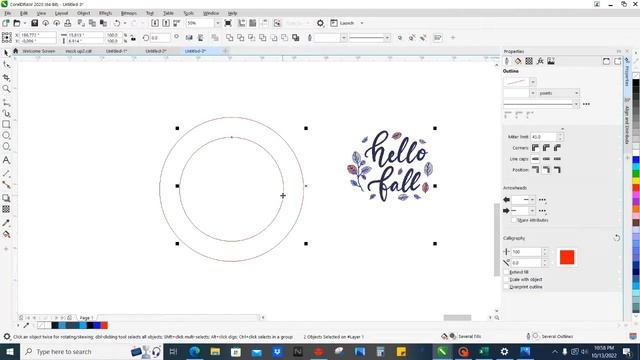Open end arrowhead dropdown

[532, 211]
